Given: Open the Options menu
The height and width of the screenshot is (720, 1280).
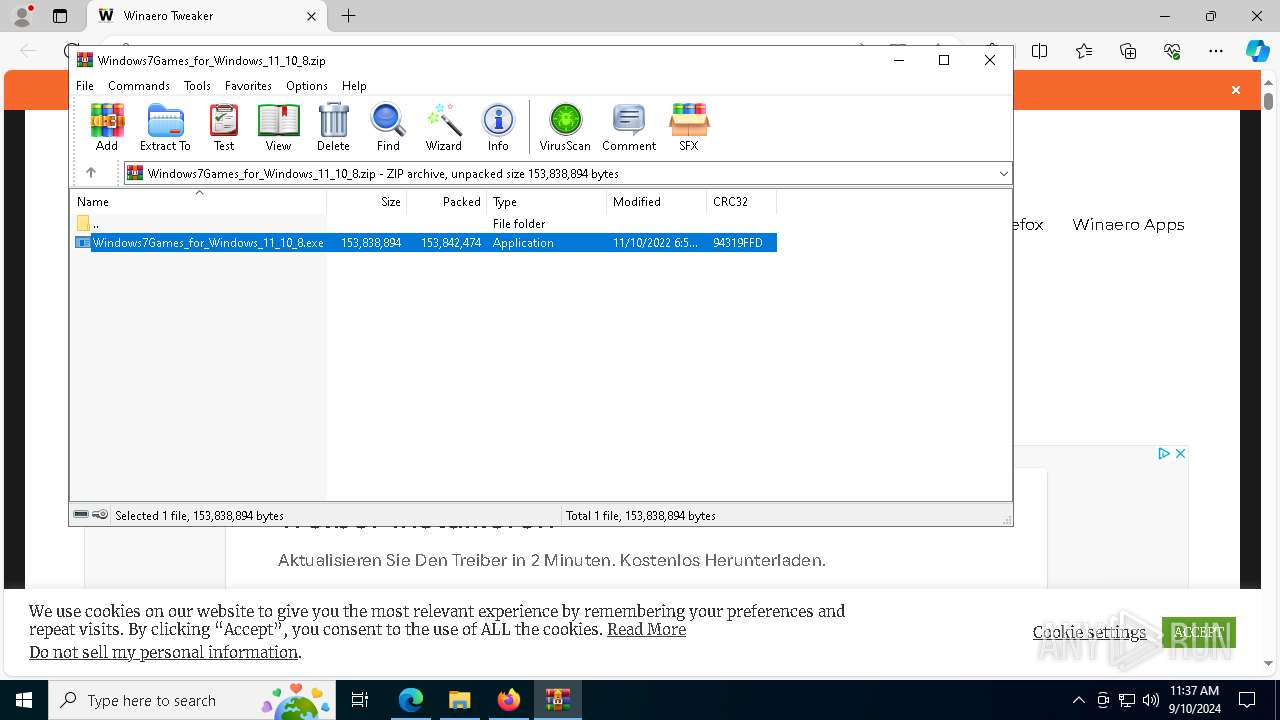Looking at the screenshot, I should (x=306, y=86).
